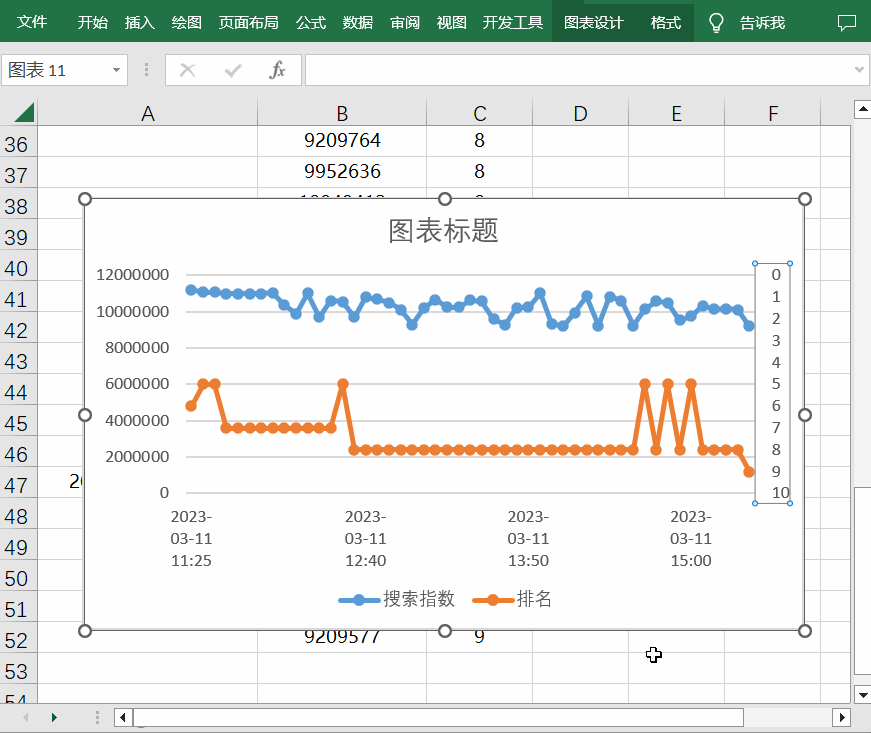Image resolution: width=871 pixels, height=733 pixels.
Task: Select column E header
Action: tap(676, 113)
